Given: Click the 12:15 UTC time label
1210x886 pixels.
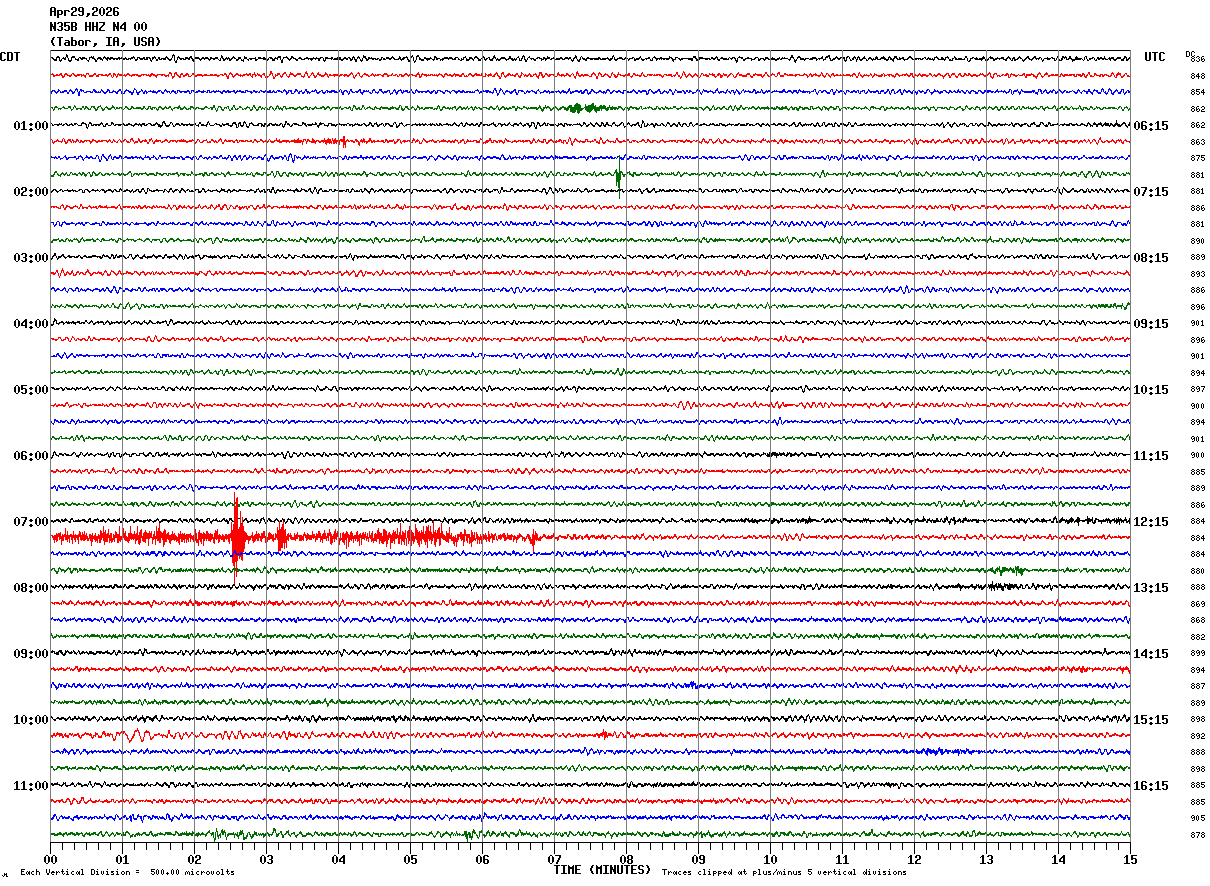Looking at the screenshot, I should [1151, 522].
